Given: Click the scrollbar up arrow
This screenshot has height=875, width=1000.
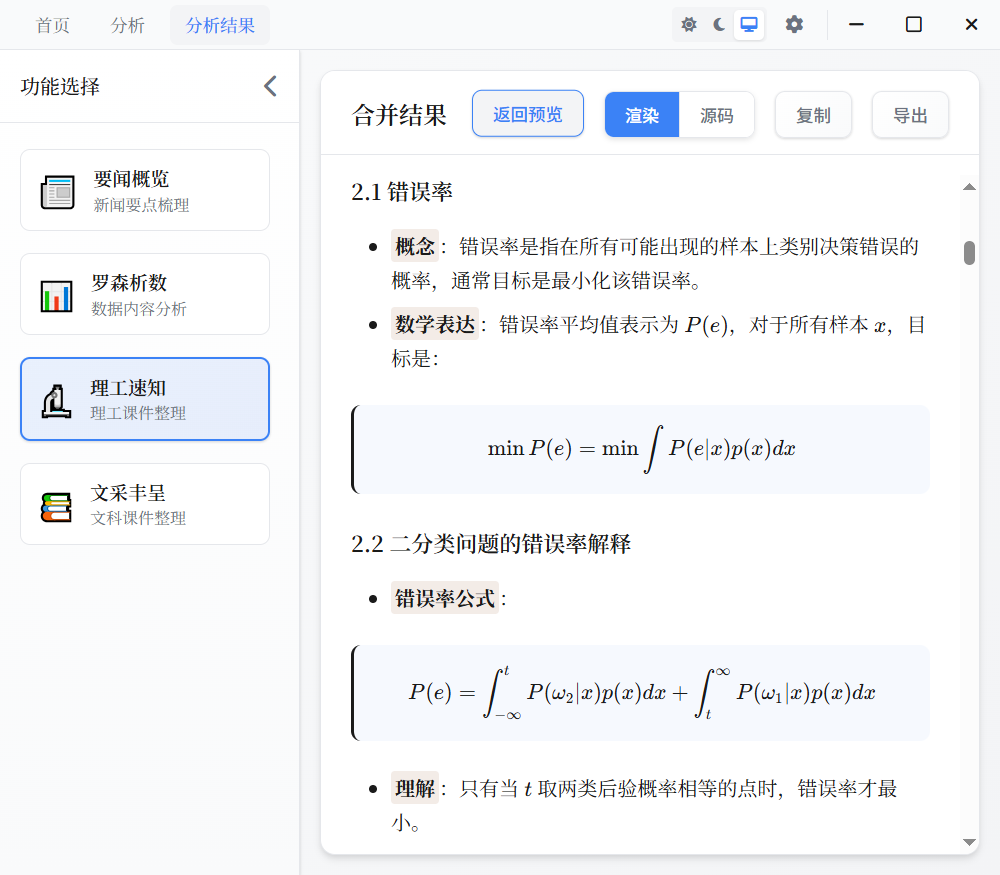Looking at the screenshot, I should tap(968, 186).
